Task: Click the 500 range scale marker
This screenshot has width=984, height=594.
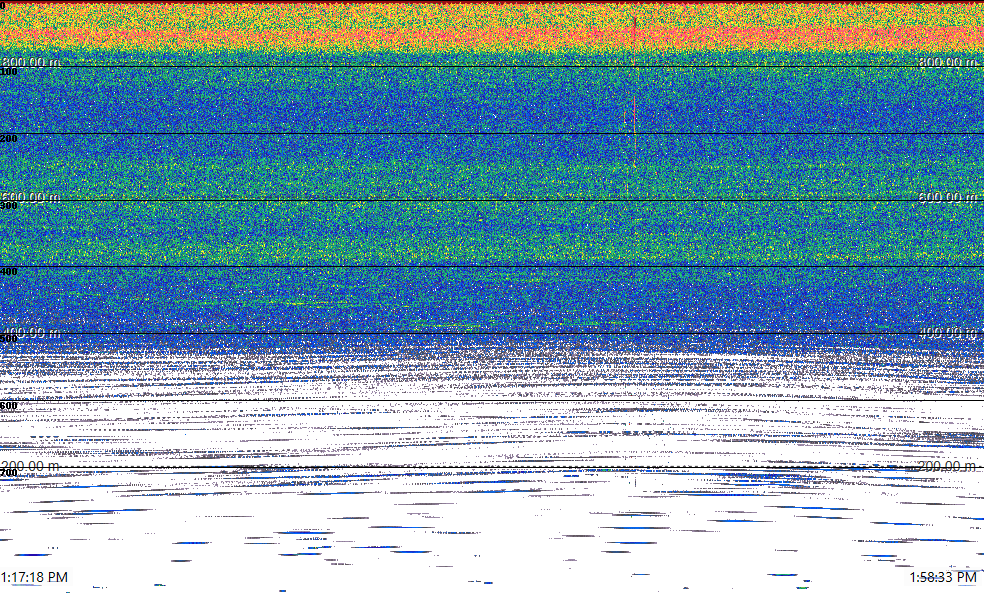Action: point(9,339)
